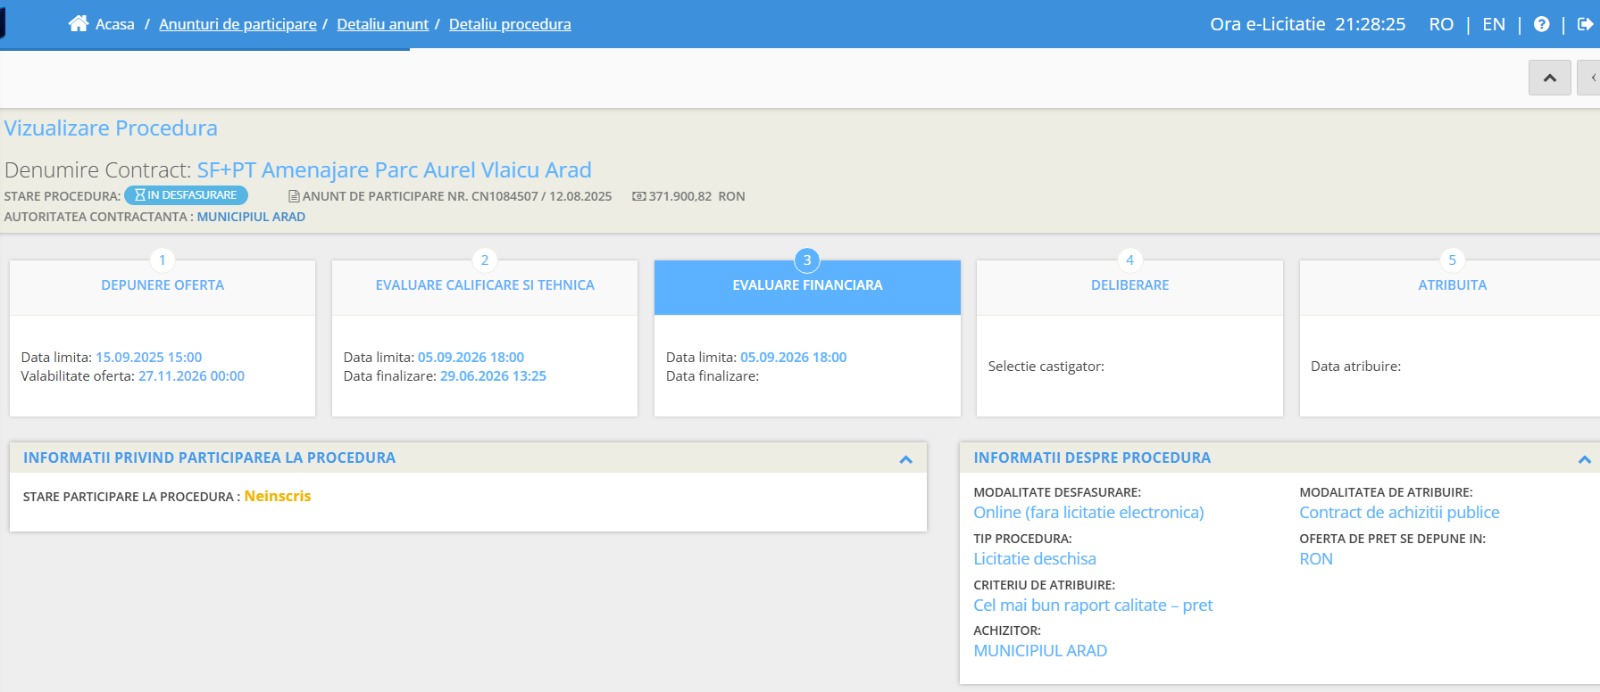Open the Atribuita stage
Screen dimensions: 1600x692
[1452, 286]
